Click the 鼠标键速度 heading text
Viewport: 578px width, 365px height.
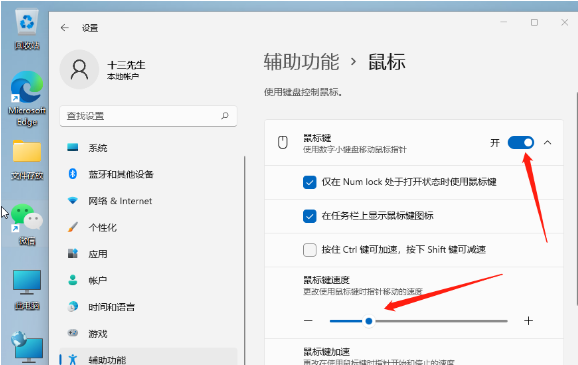[x=327, y=280]
